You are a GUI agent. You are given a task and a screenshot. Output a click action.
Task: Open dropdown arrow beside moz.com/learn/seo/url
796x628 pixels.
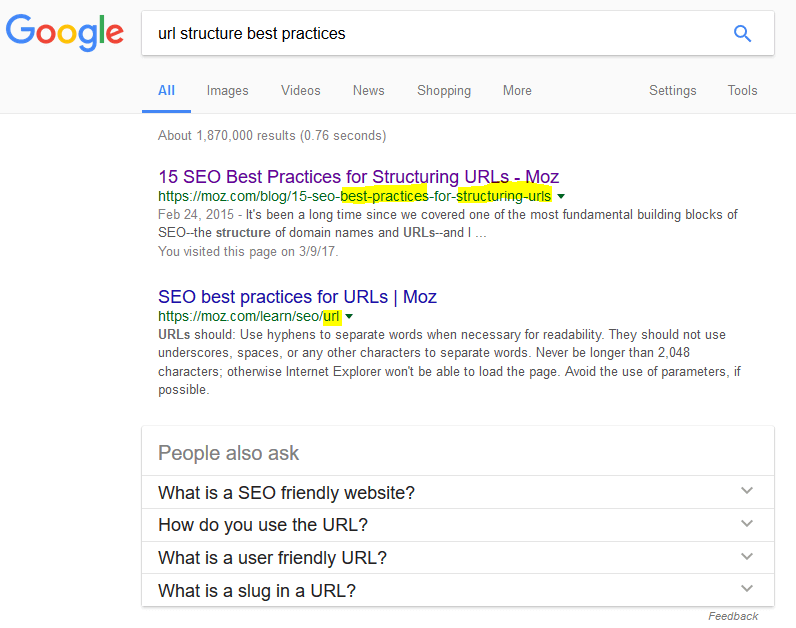(x=349, y=316)
